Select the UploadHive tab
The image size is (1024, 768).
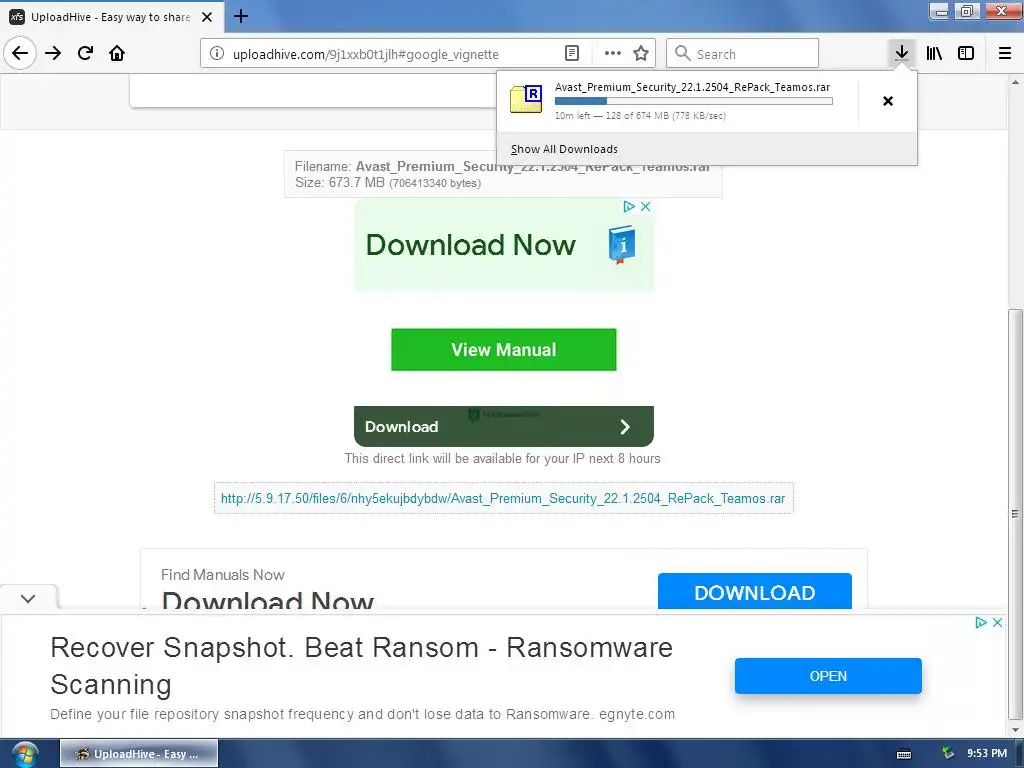(112, 17)
